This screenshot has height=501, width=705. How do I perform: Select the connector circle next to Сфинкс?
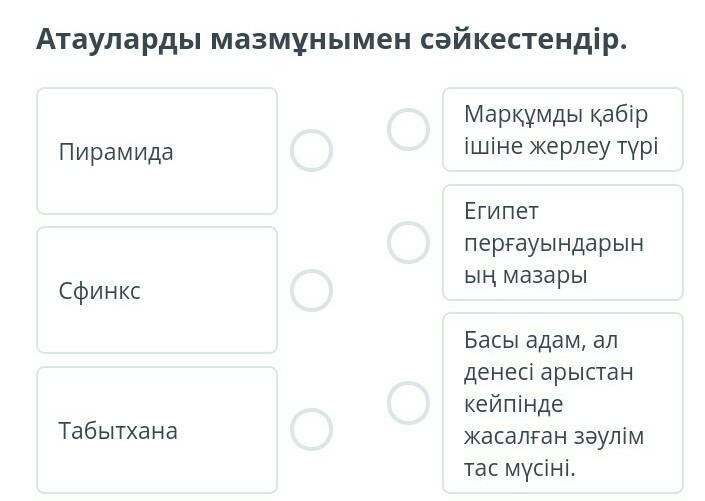(x=311, y=291)
